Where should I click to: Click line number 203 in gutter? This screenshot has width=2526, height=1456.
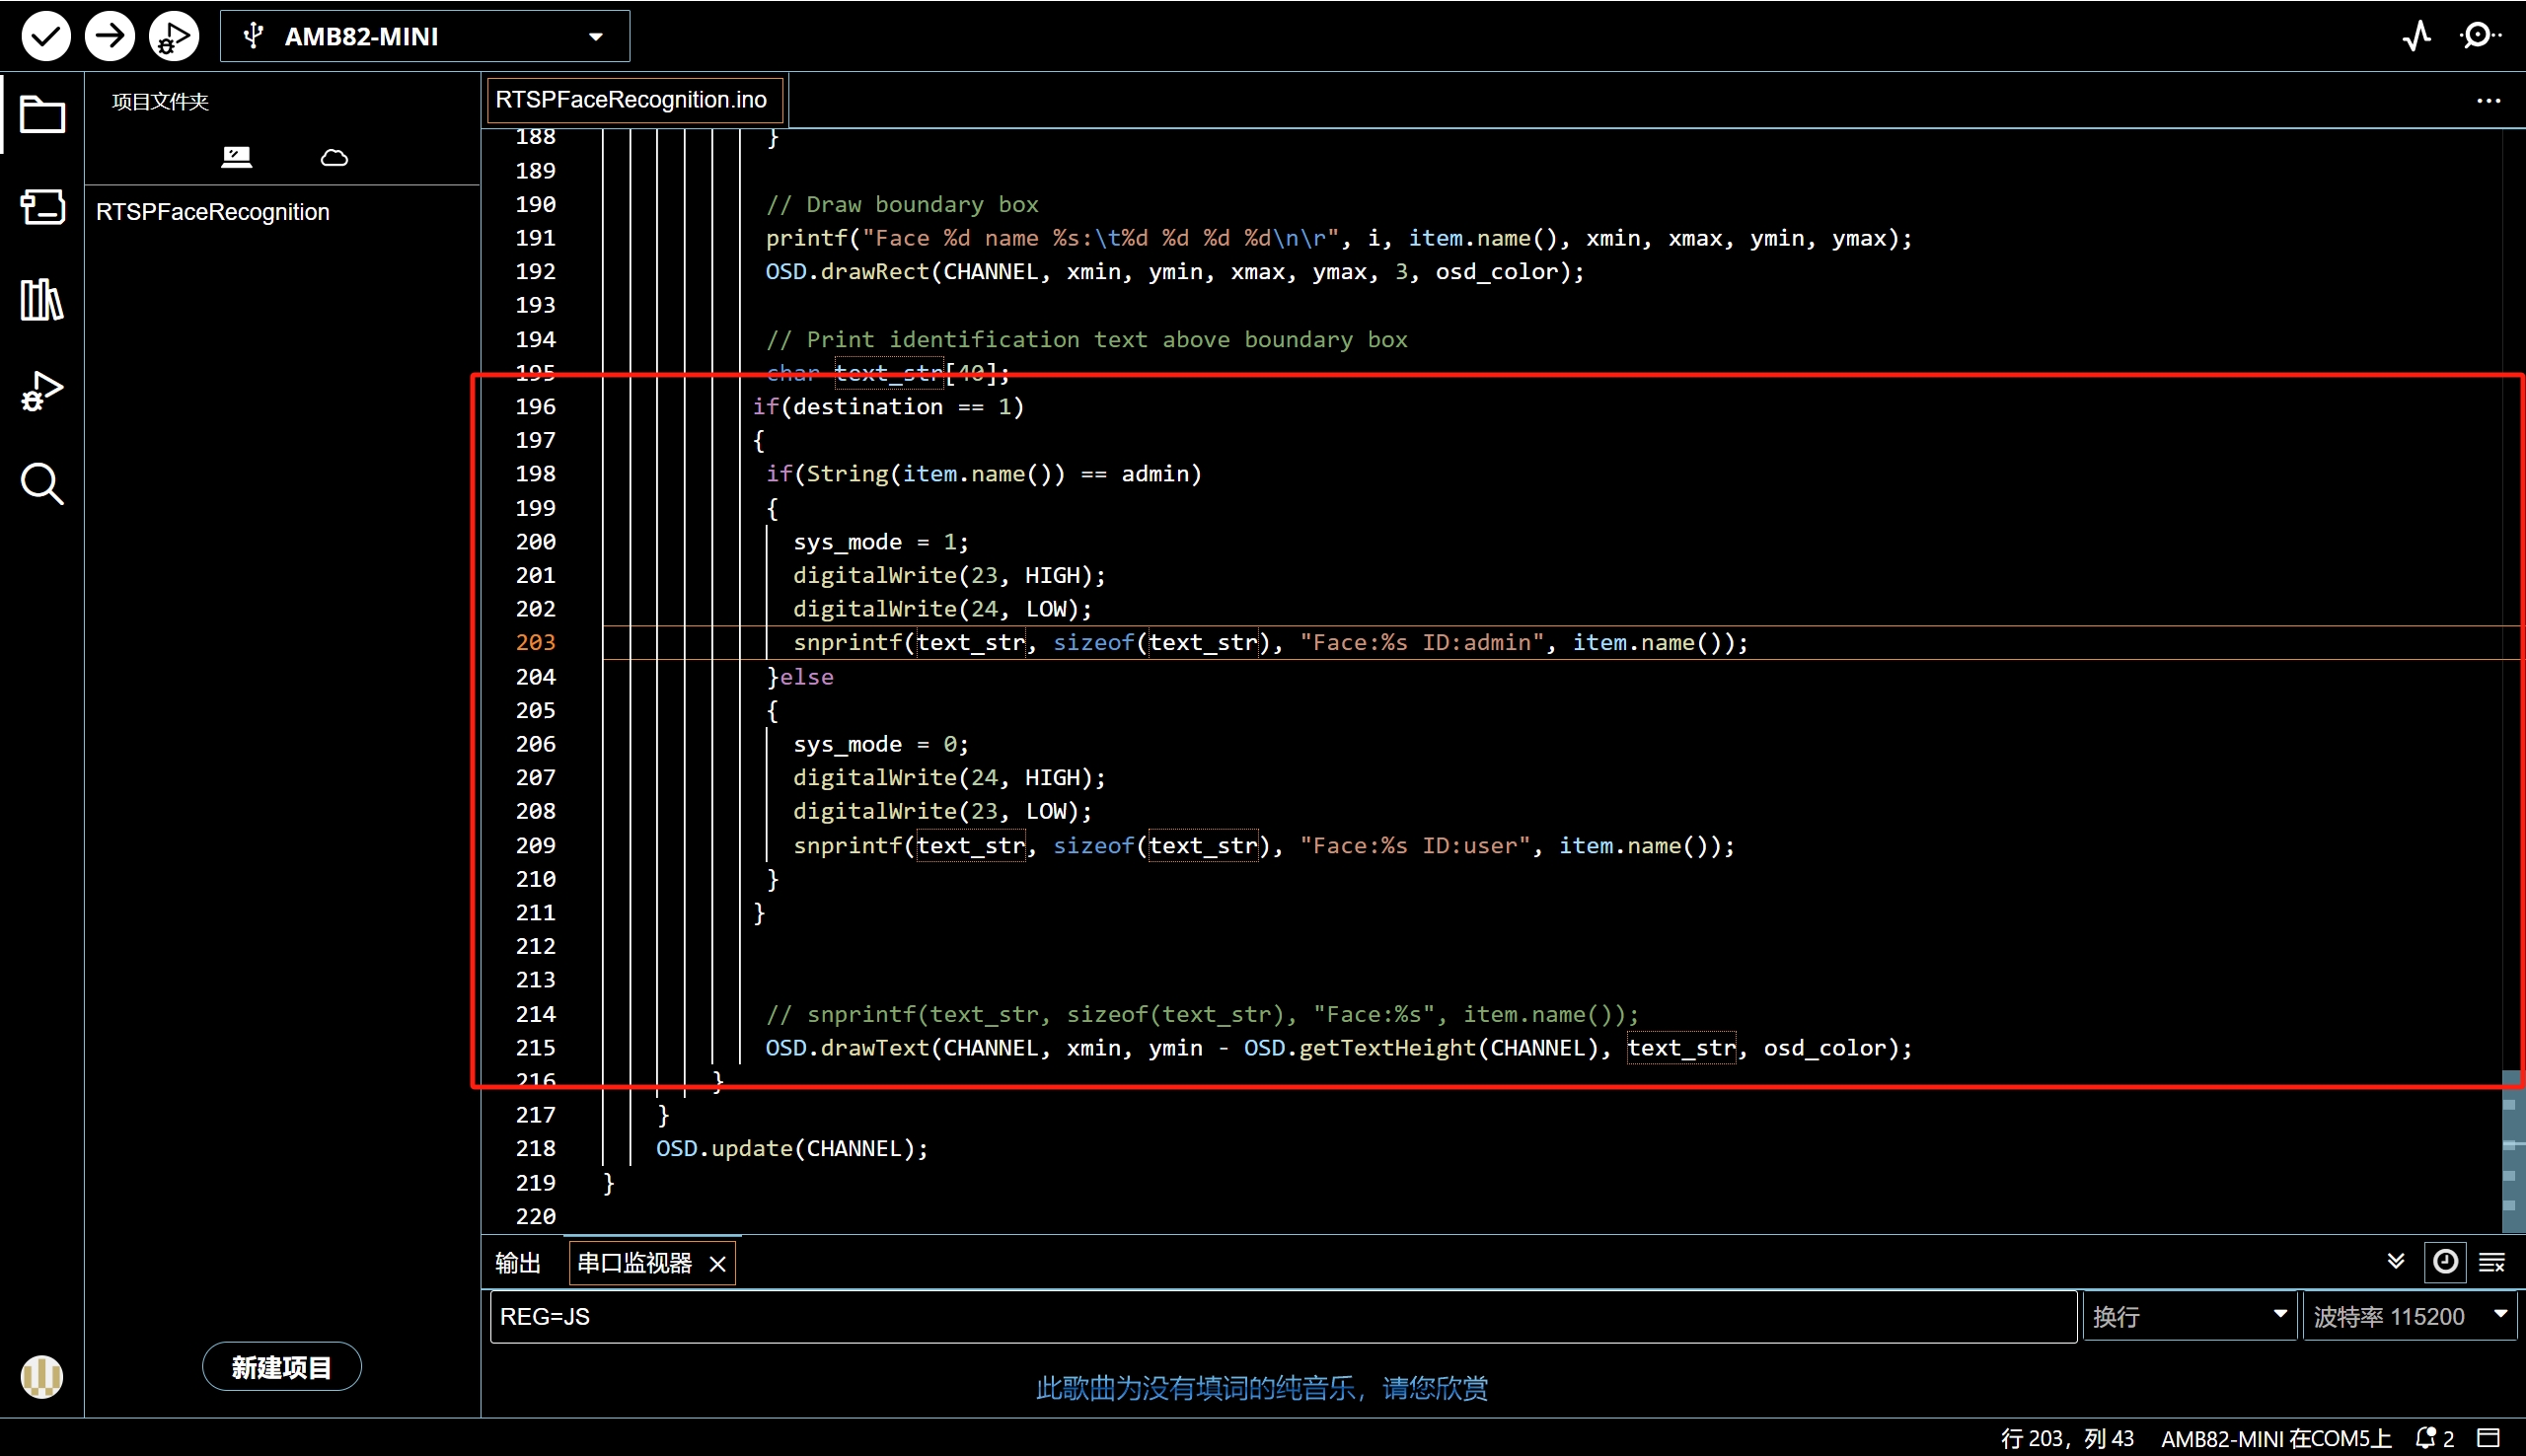(x=535, y=642)
